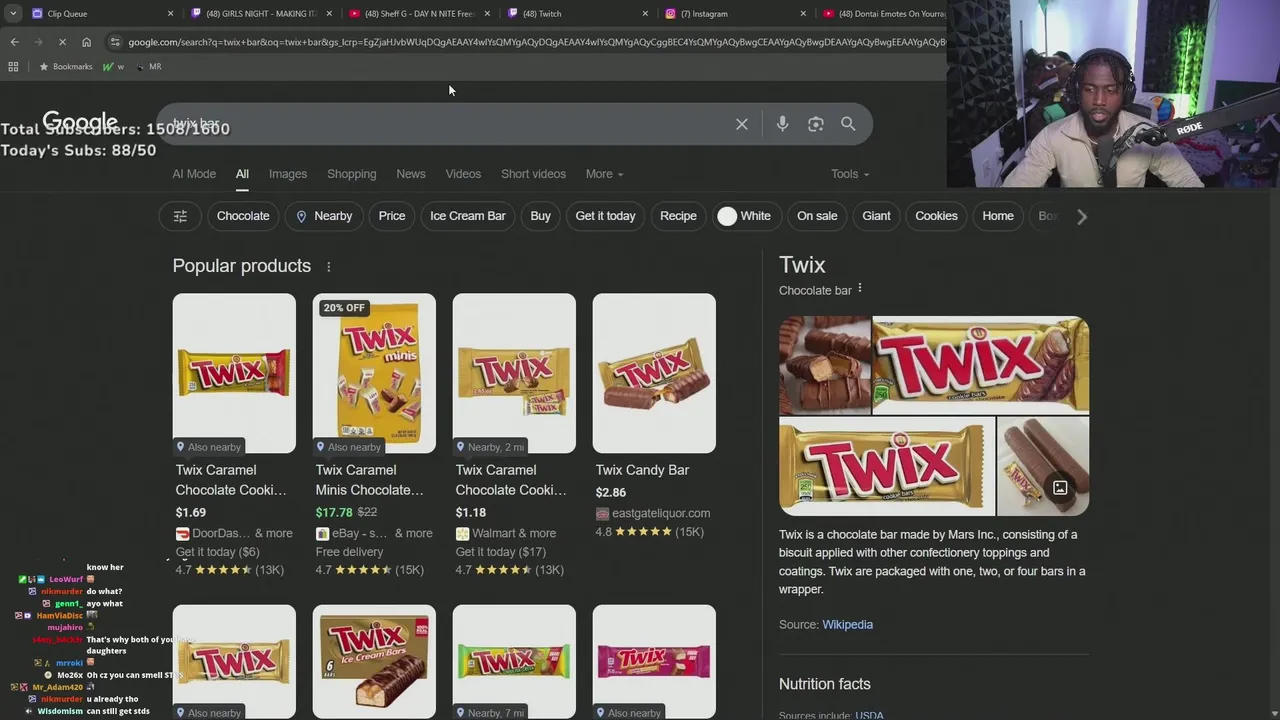This screenshot has width=1280, height=720.
Task: Expand the More search categories dropdown
Action: click(x=604, y=174)
